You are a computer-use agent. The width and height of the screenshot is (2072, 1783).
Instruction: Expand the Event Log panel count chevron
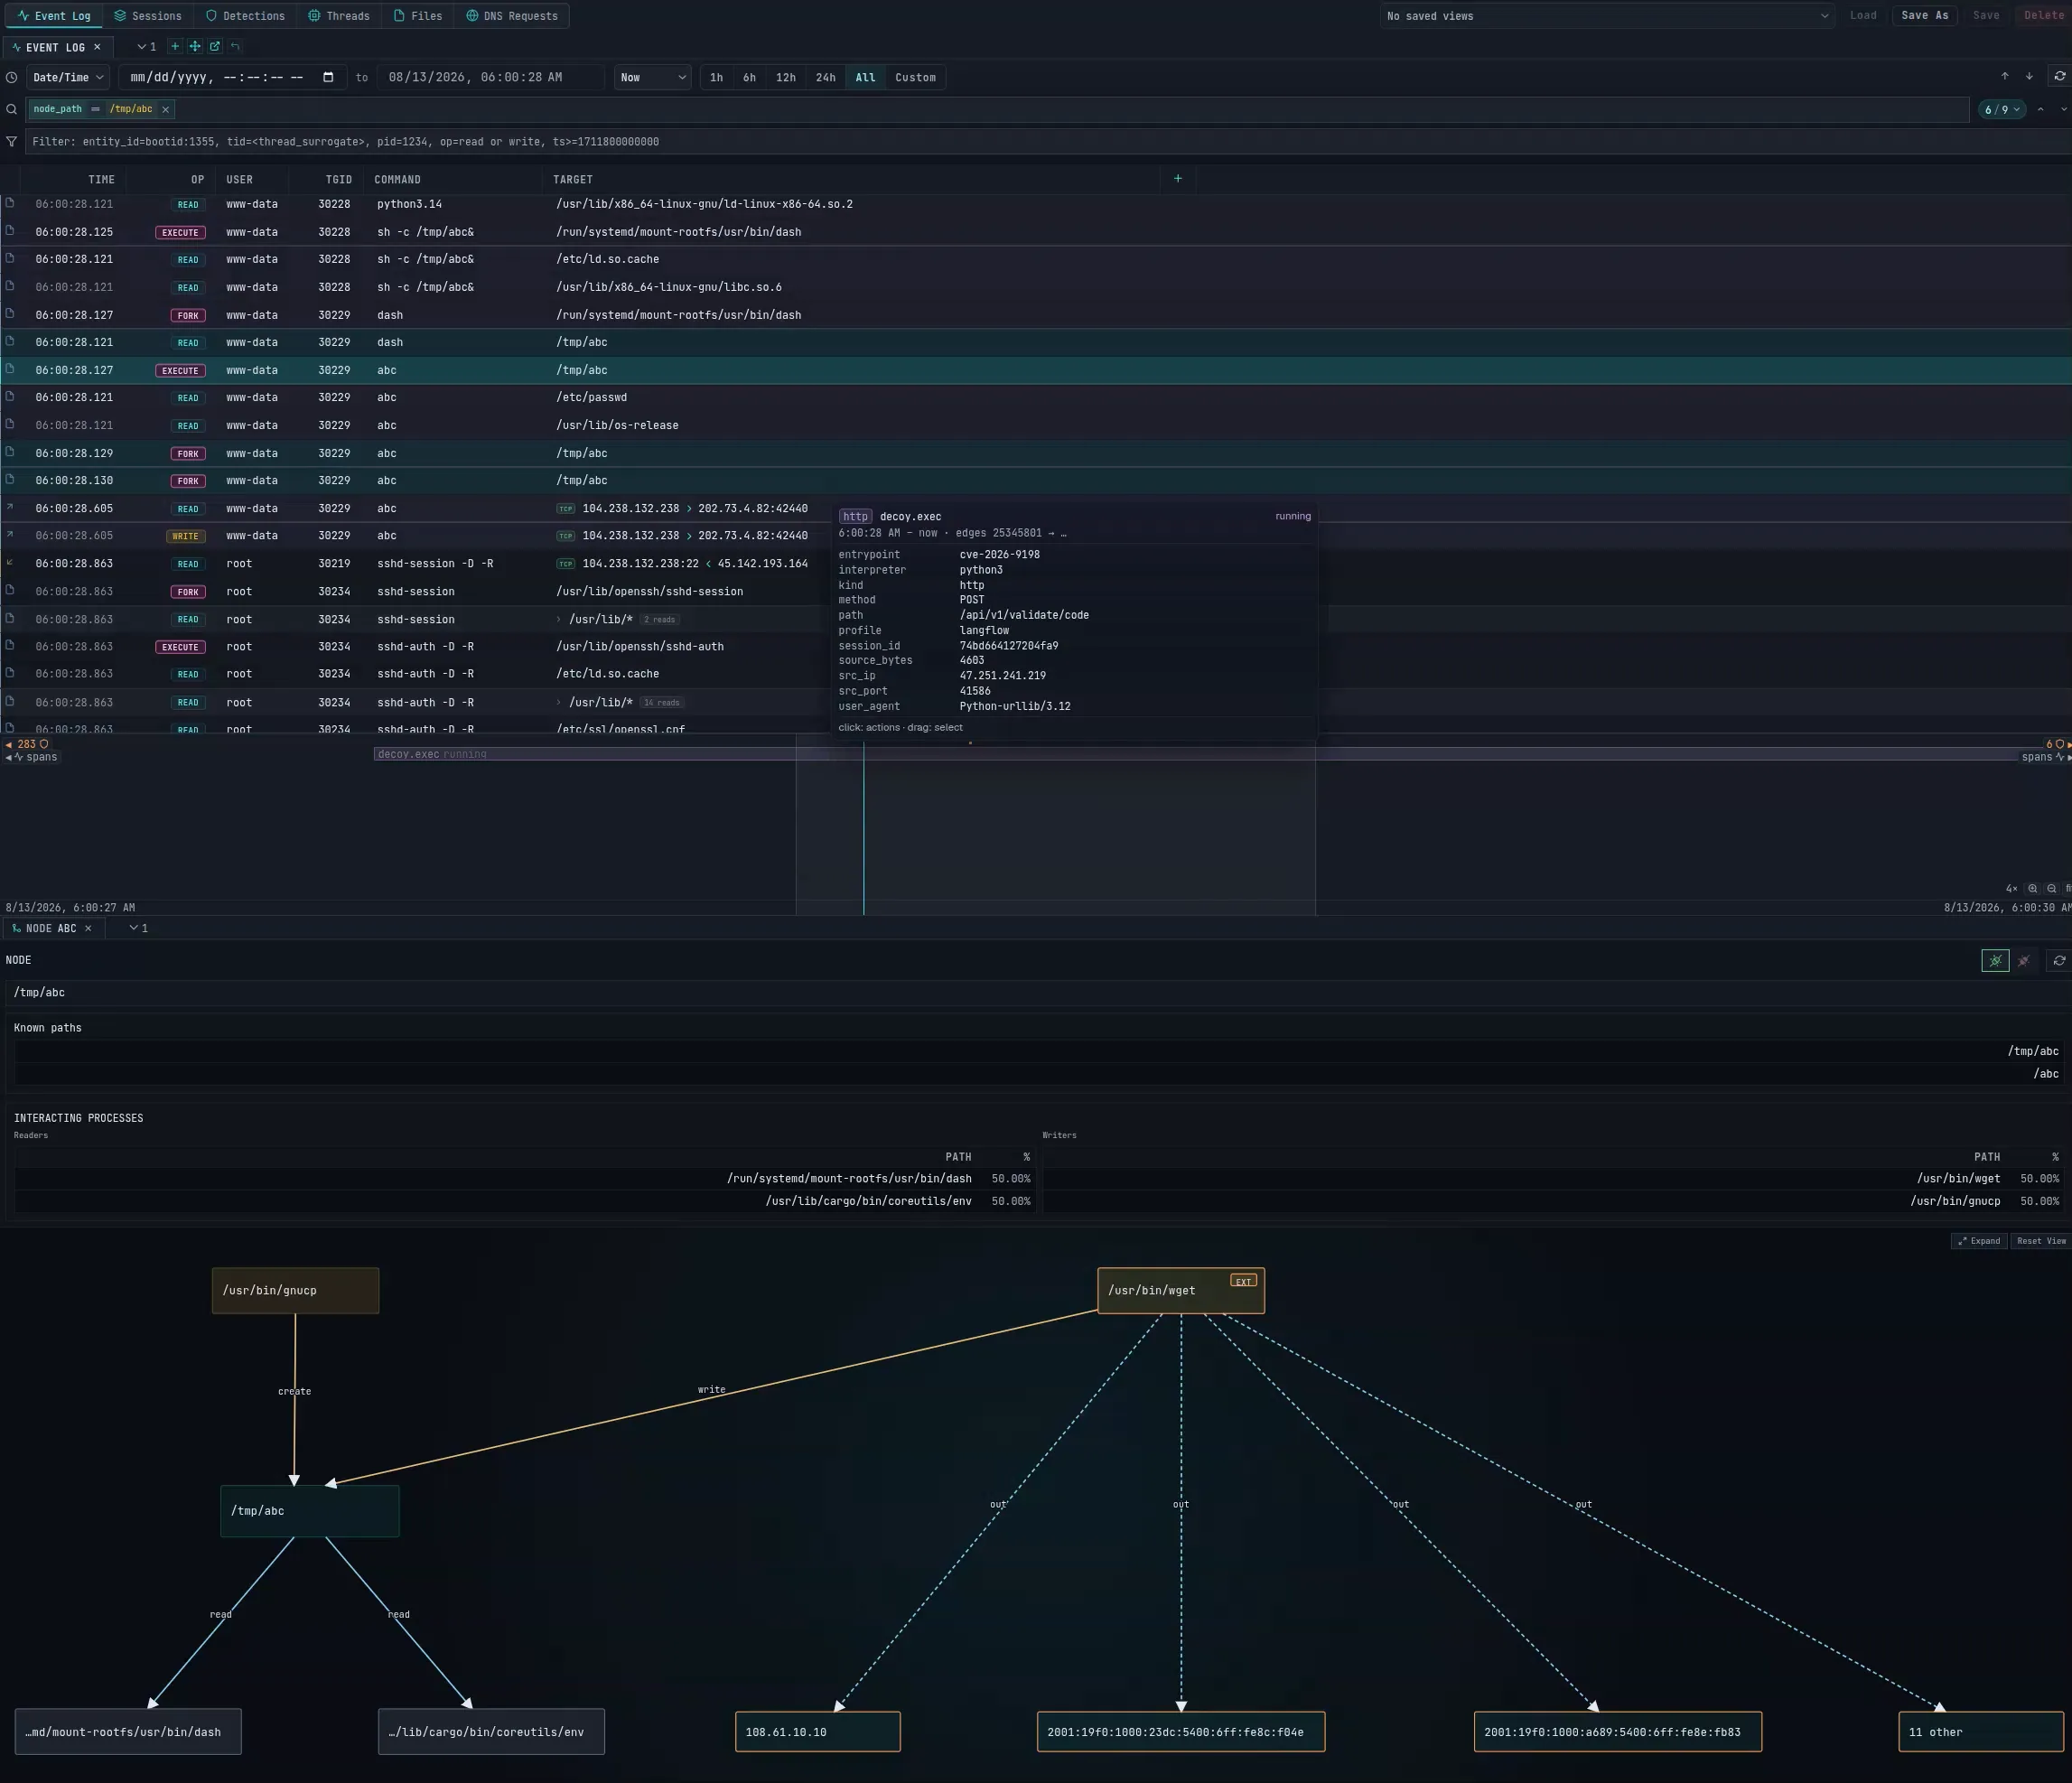click(146, 46)
